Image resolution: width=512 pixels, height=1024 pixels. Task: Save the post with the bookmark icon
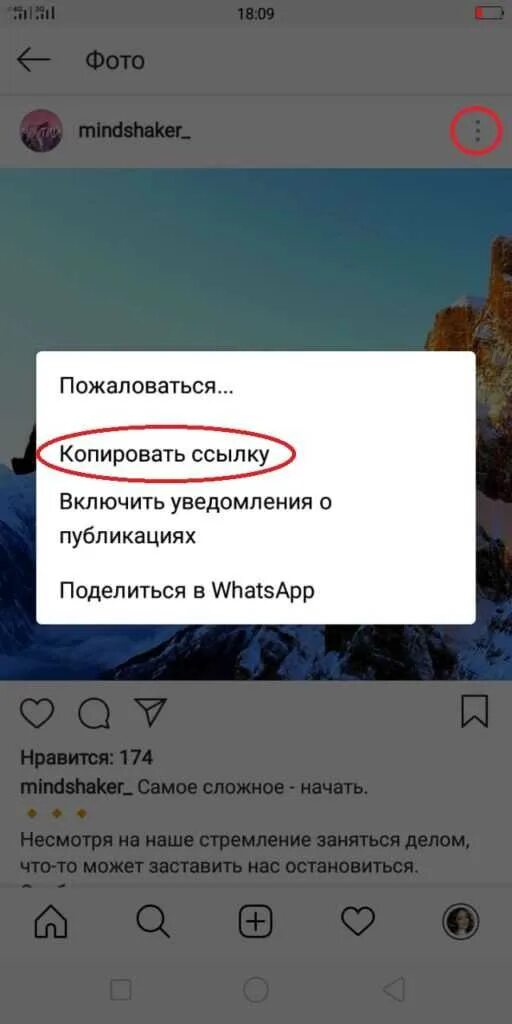point(475,712)
